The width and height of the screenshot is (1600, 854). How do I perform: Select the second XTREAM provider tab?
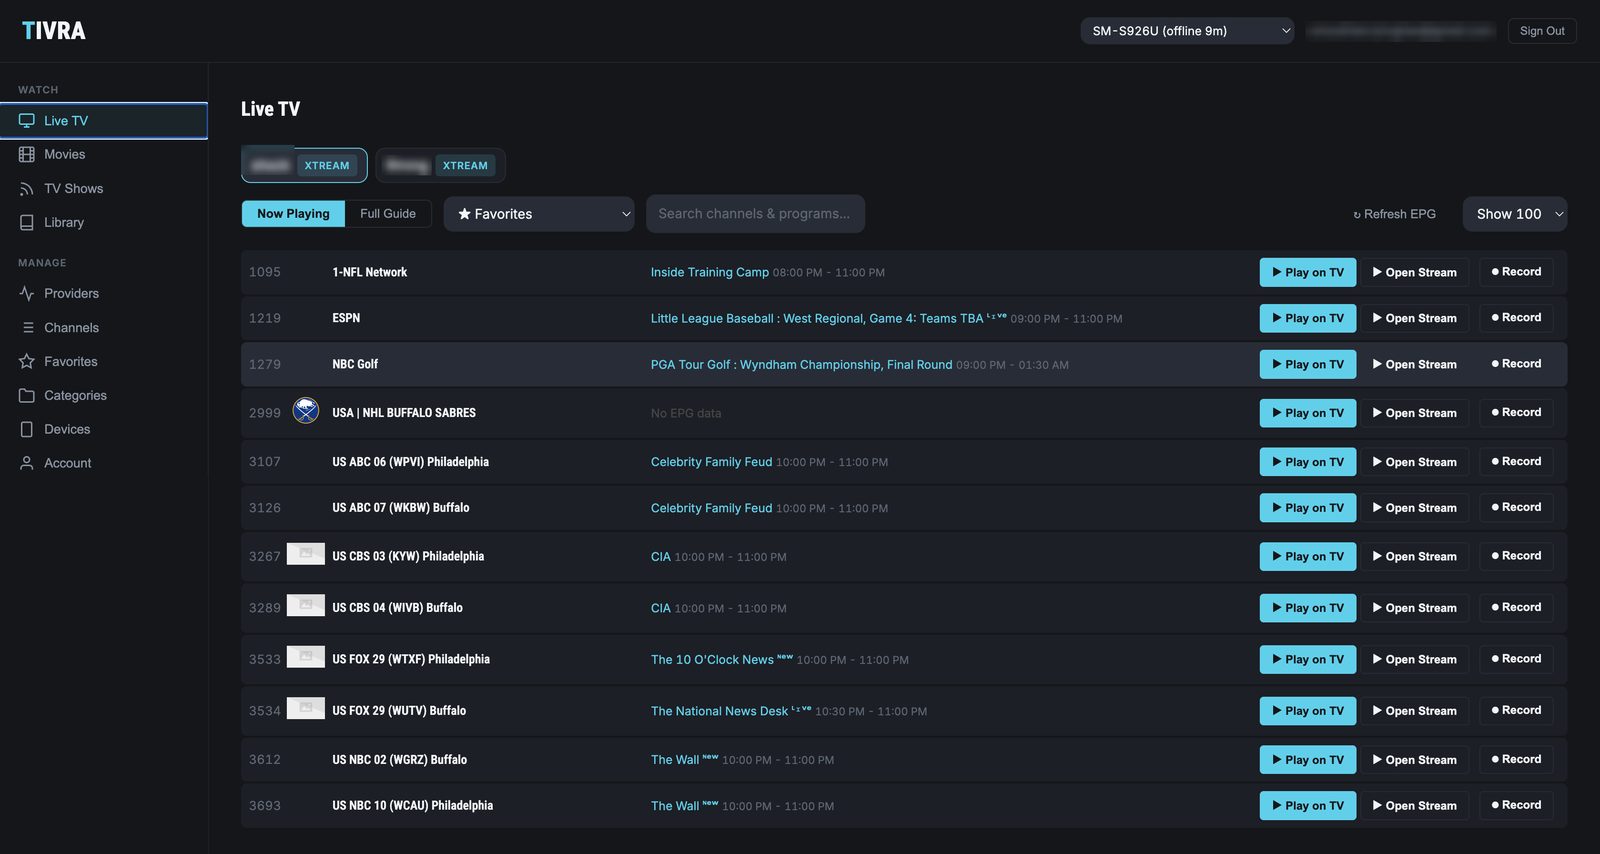tap(441, 165)
